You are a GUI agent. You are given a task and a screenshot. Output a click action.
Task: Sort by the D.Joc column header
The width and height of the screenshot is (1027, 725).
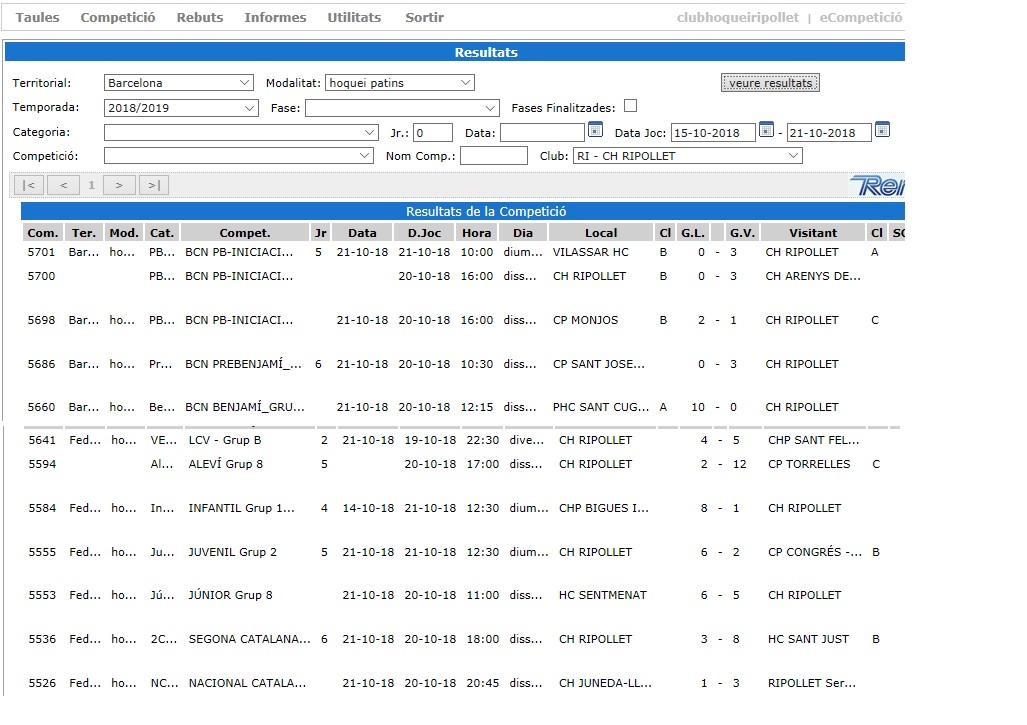pos(424,232)
